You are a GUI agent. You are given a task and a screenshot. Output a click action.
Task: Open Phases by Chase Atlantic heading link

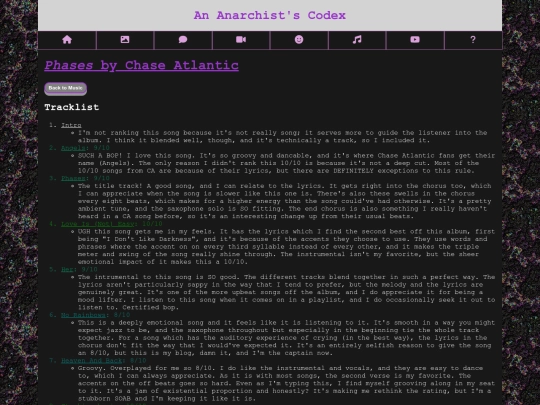coord(142,65)
